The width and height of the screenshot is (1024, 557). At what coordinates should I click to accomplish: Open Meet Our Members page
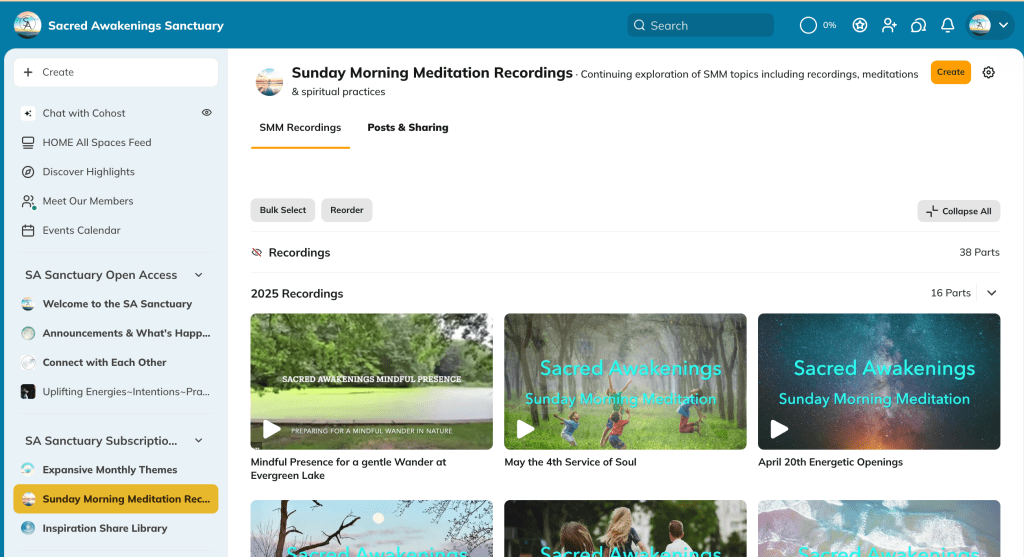click(87, 201)
